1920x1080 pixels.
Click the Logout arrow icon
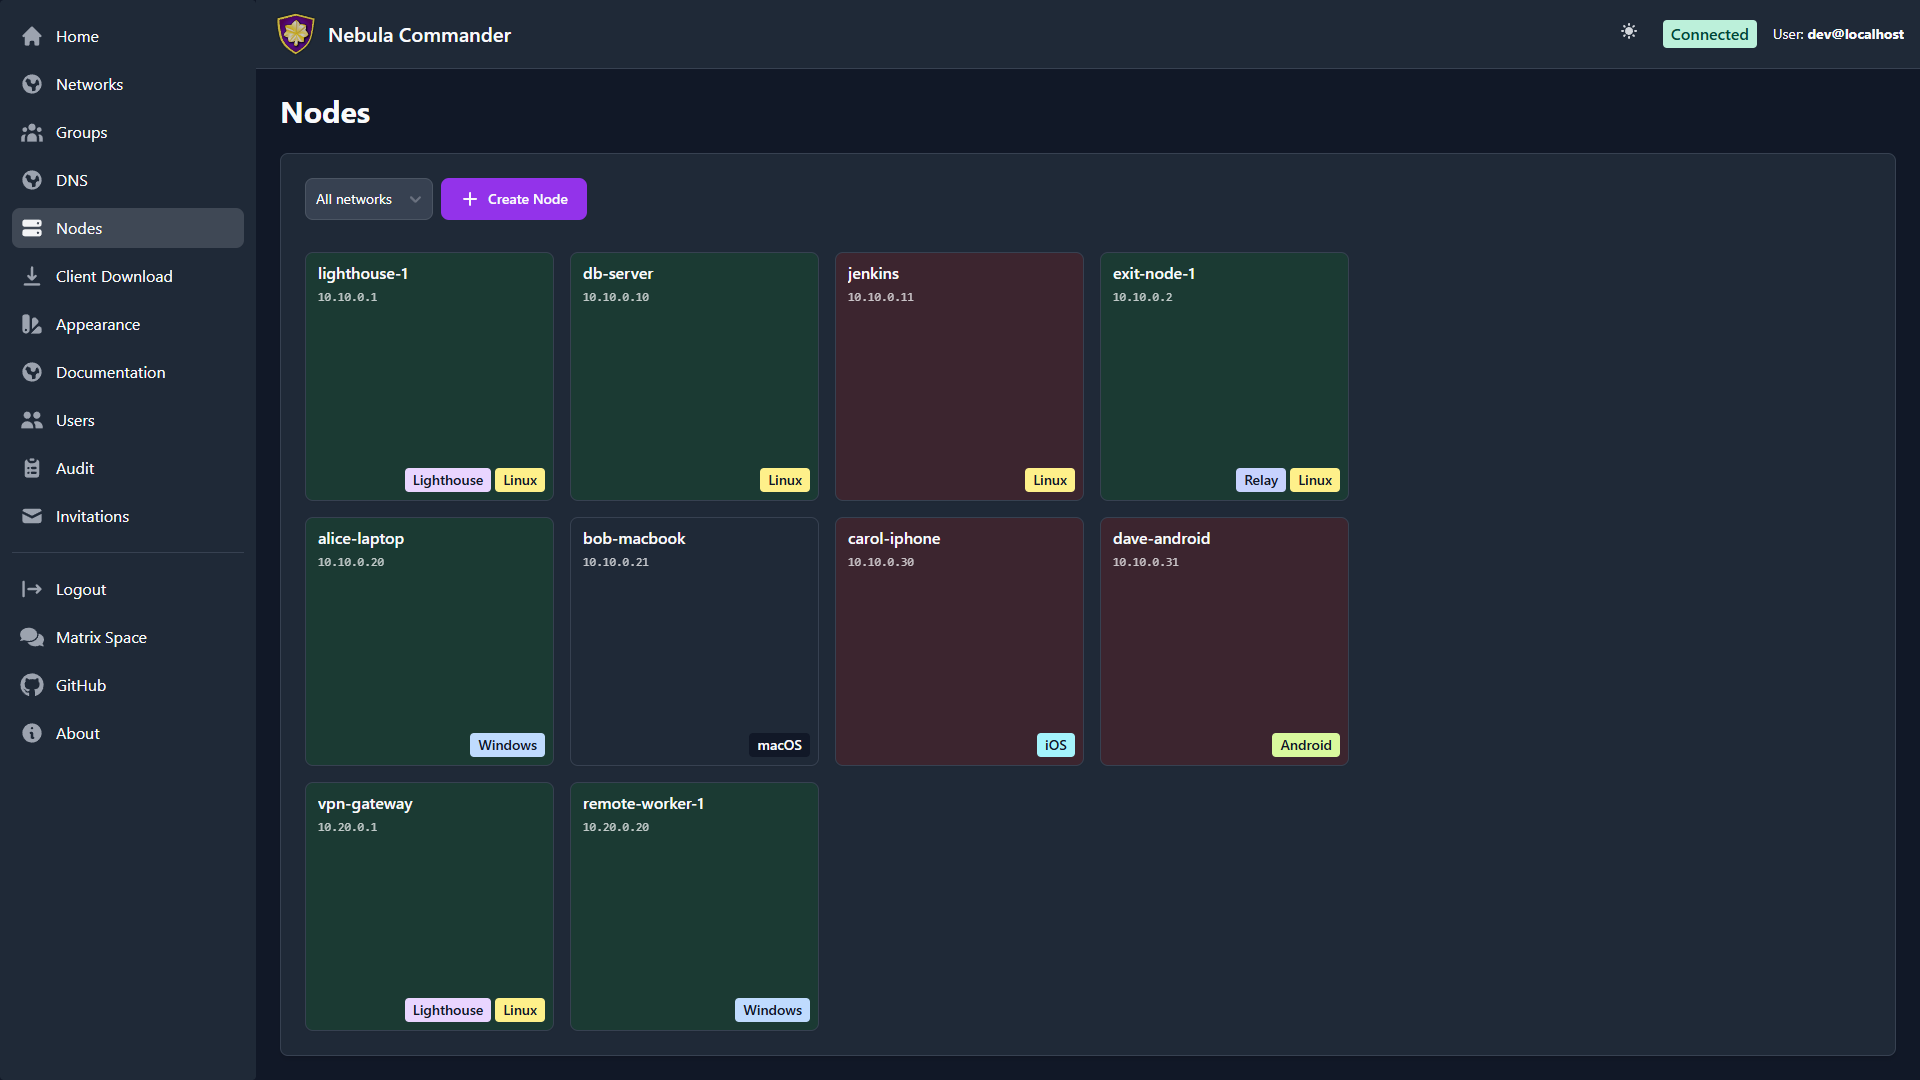[32, 589]
